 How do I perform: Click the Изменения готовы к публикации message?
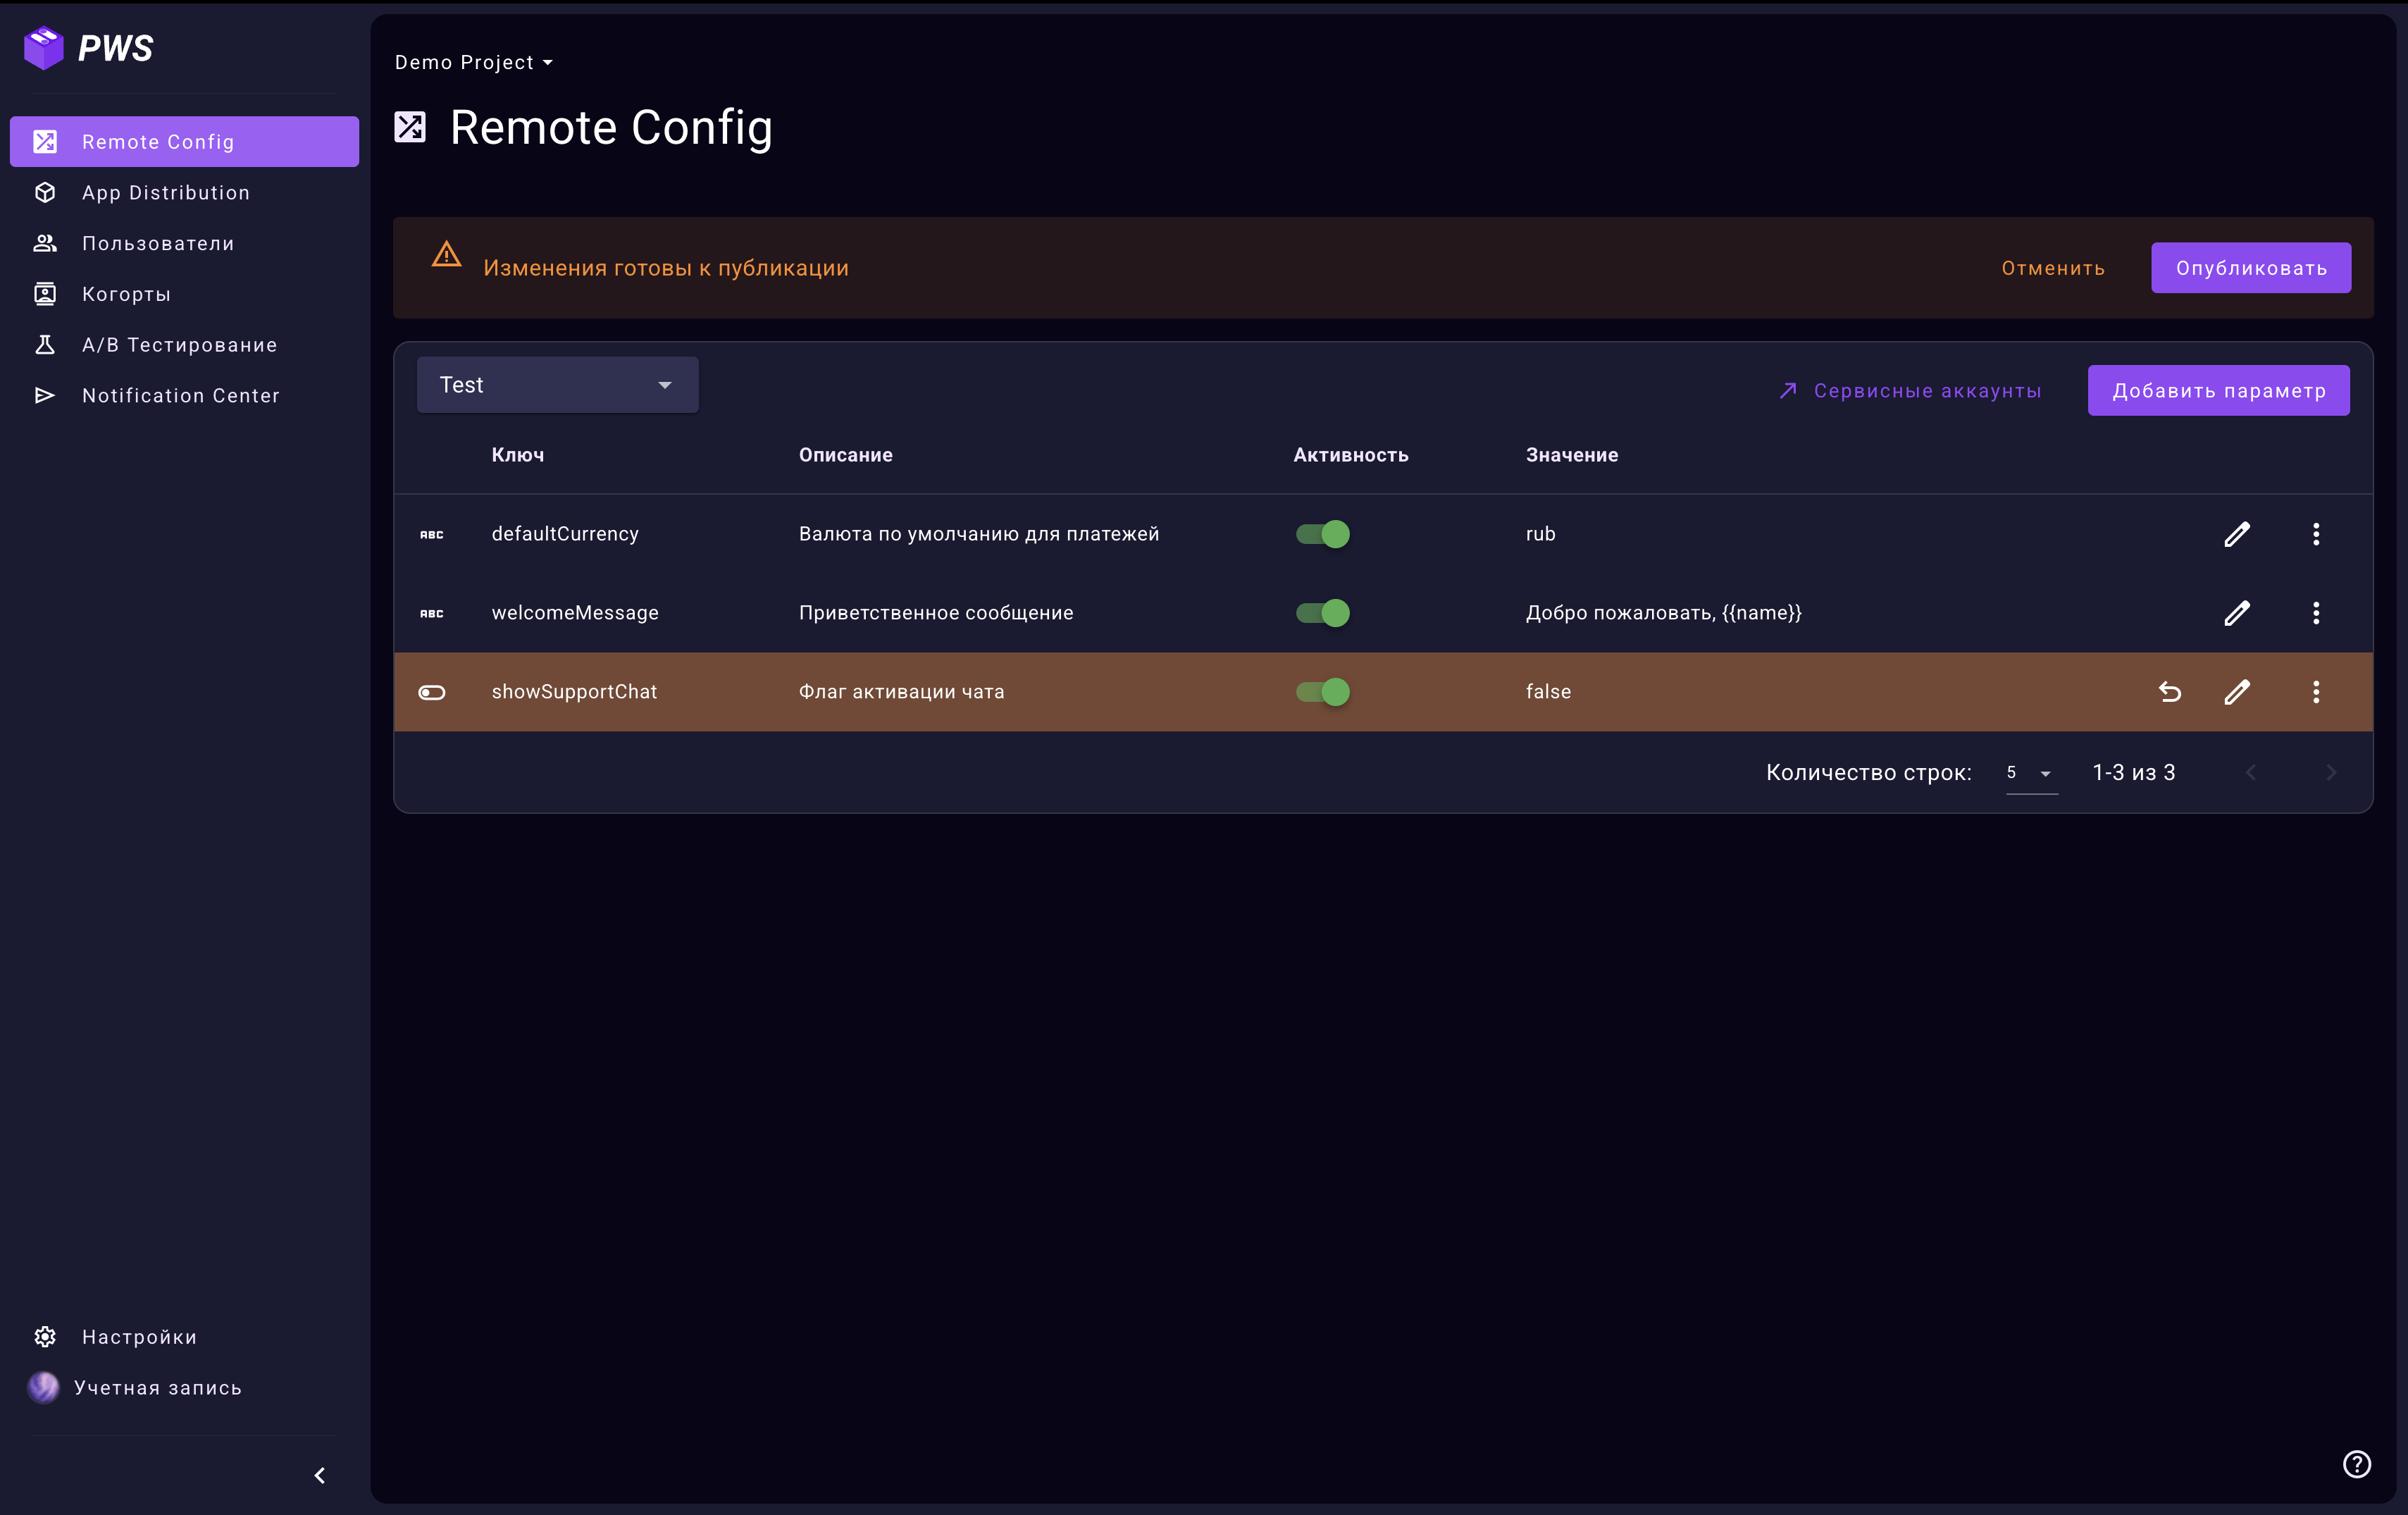666,268
